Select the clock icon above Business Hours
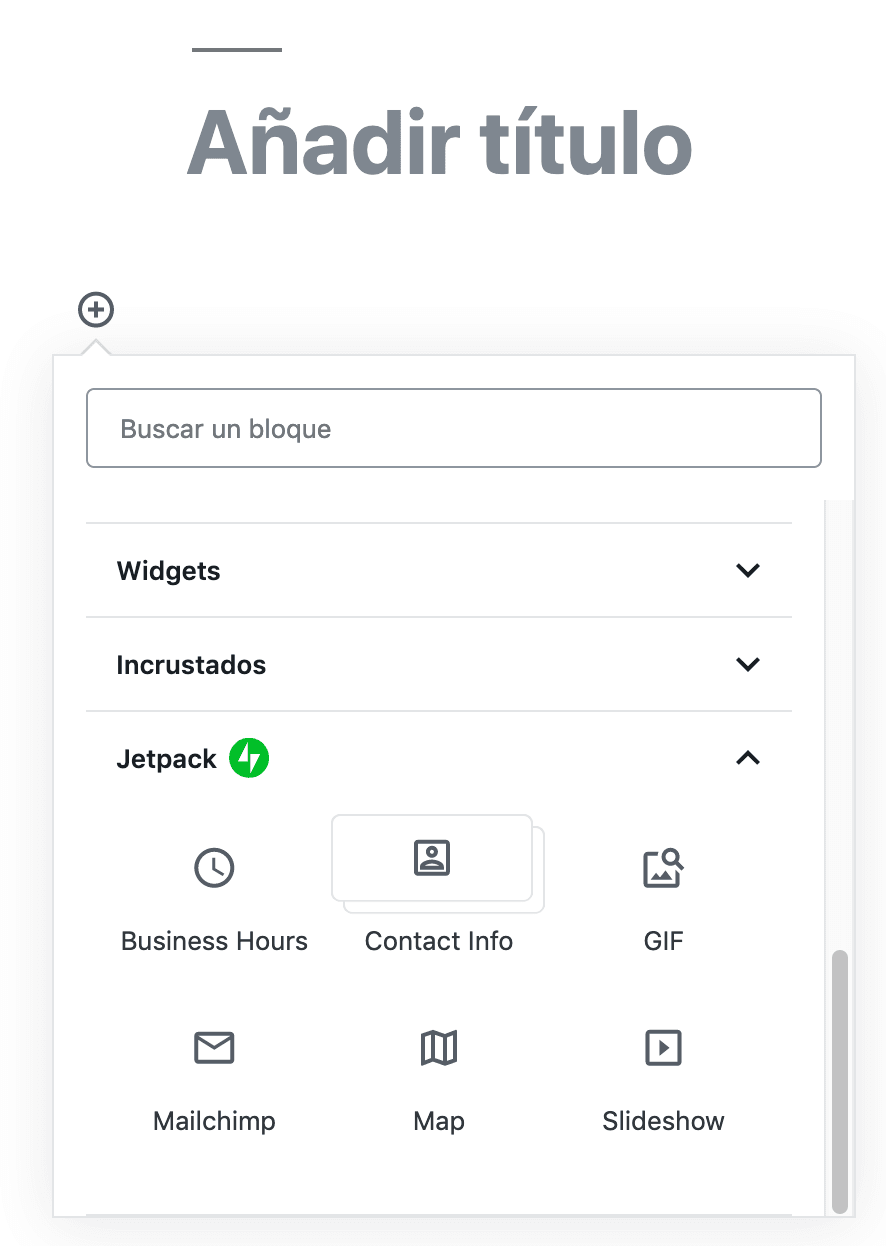 tap(213, 868)
